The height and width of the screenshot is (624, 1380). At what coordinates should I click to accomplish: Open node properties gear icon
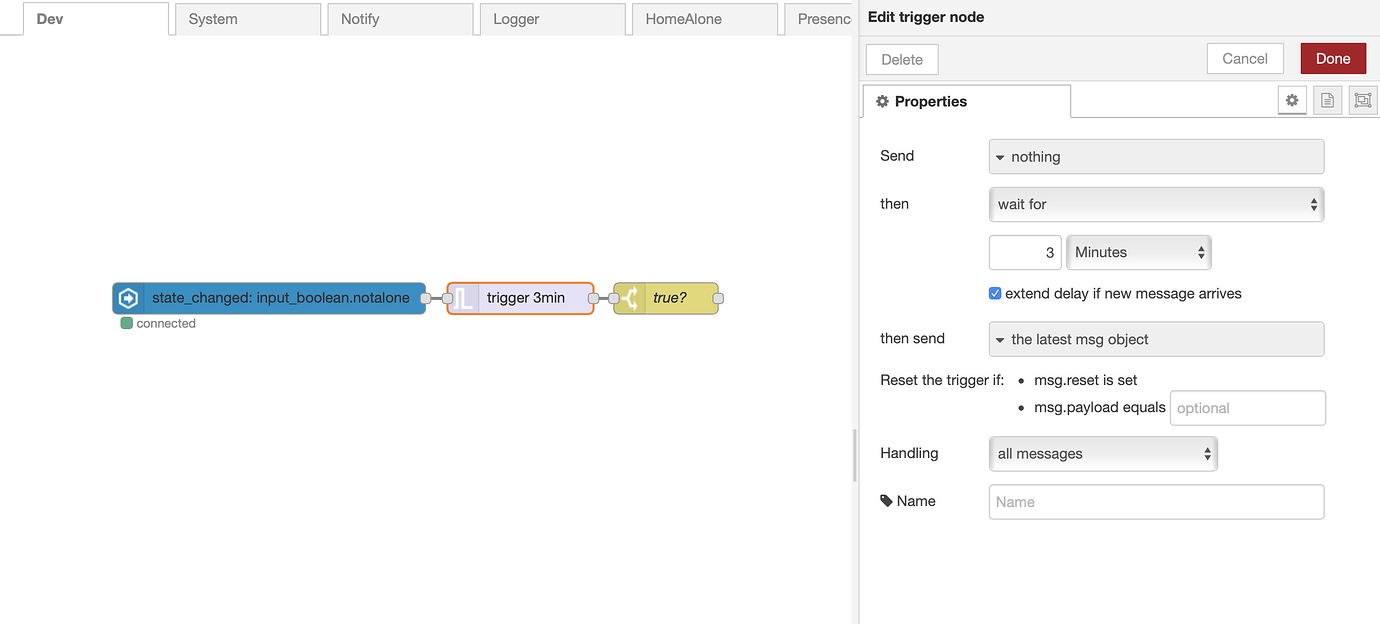(1292, 100)
